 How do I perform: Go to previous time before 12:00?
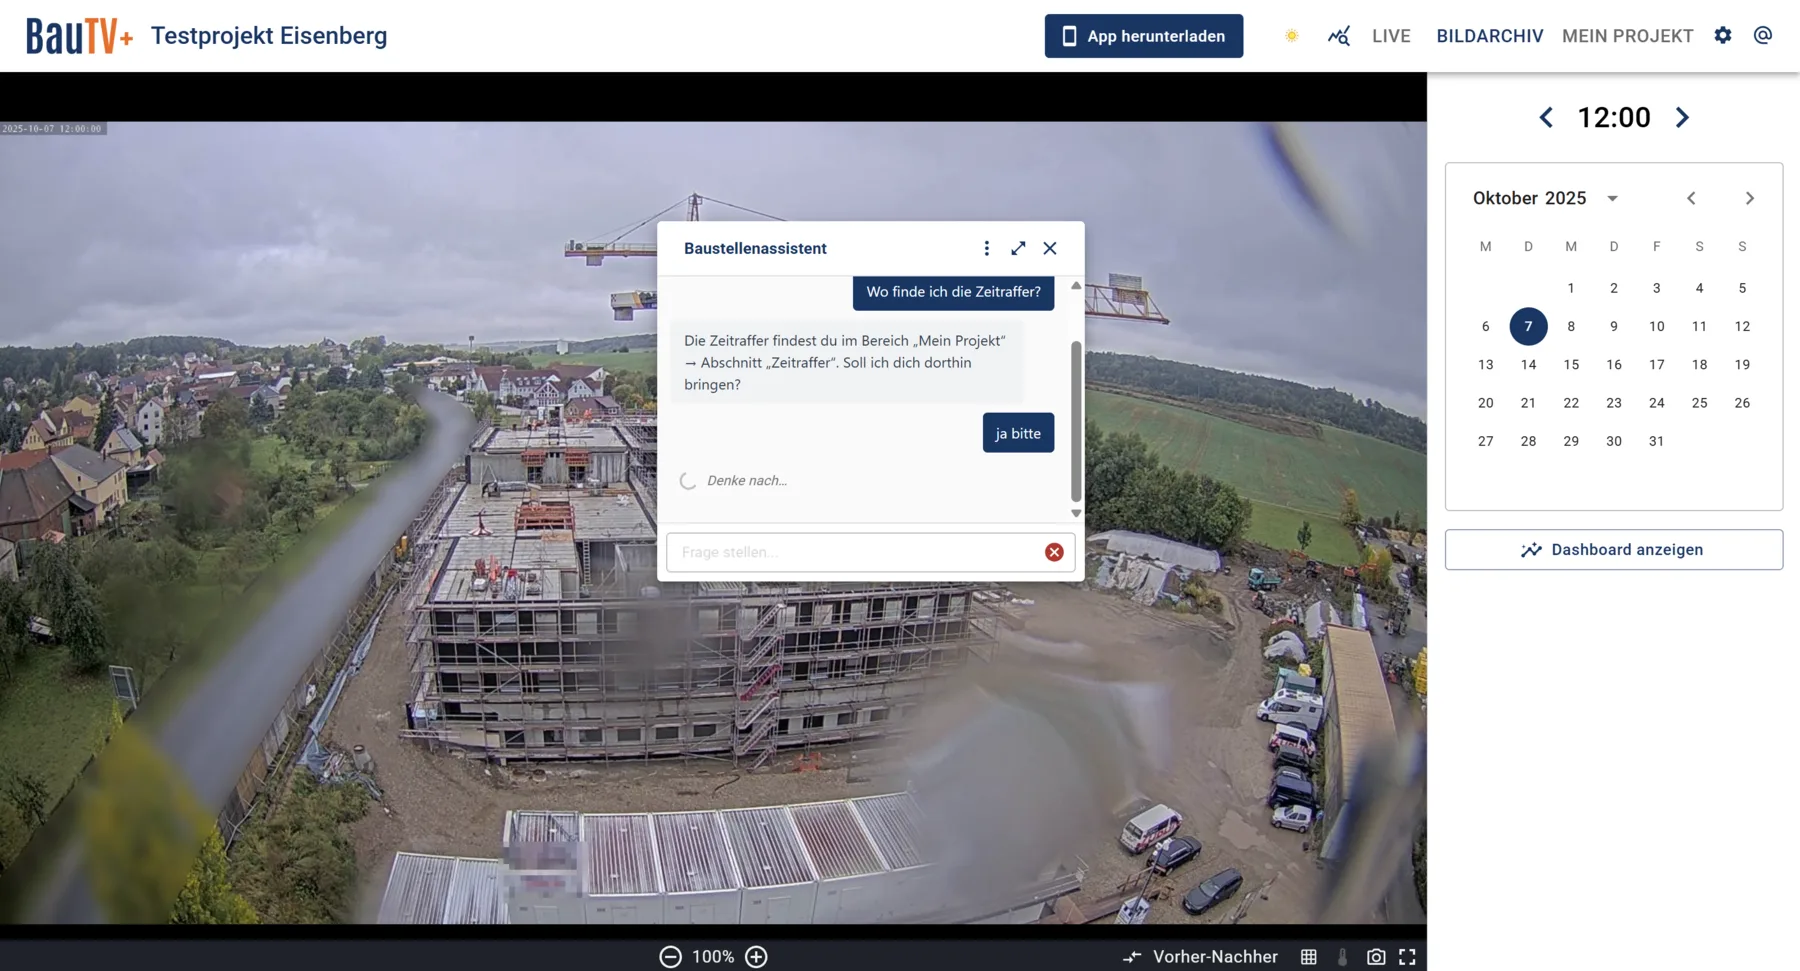pyautogui.click(x=1546, y=118)
